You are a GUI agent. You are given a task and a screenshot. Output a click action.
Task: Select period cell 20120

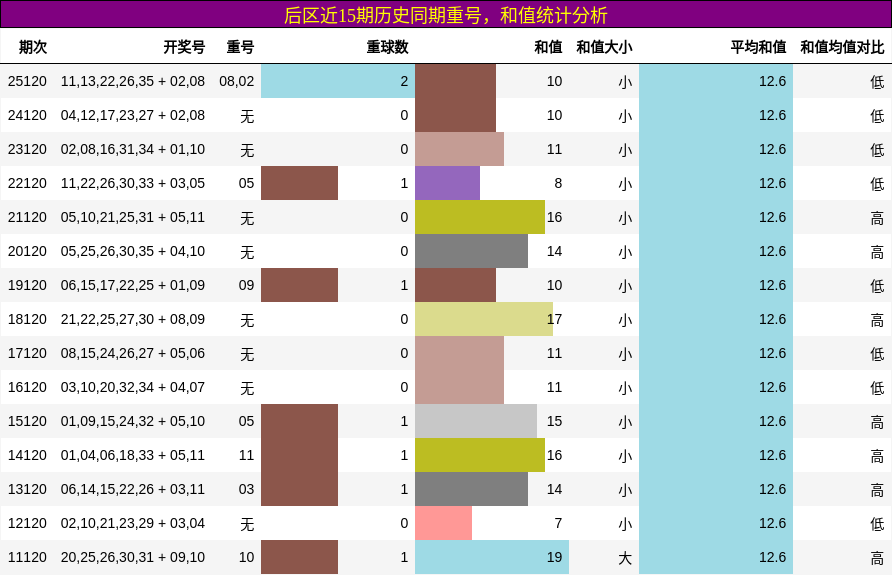coord(27,251)
